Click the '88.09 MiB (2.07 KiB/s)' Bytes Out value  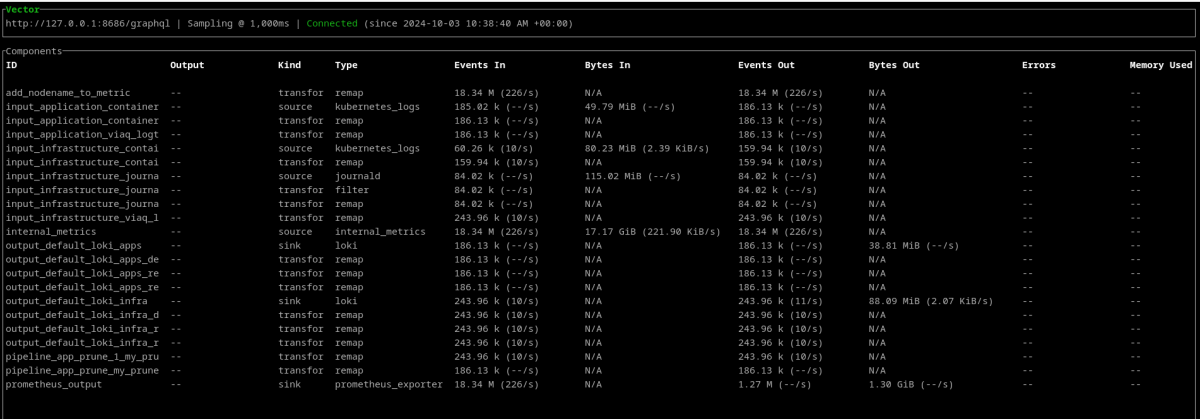(x=933, y=300)
